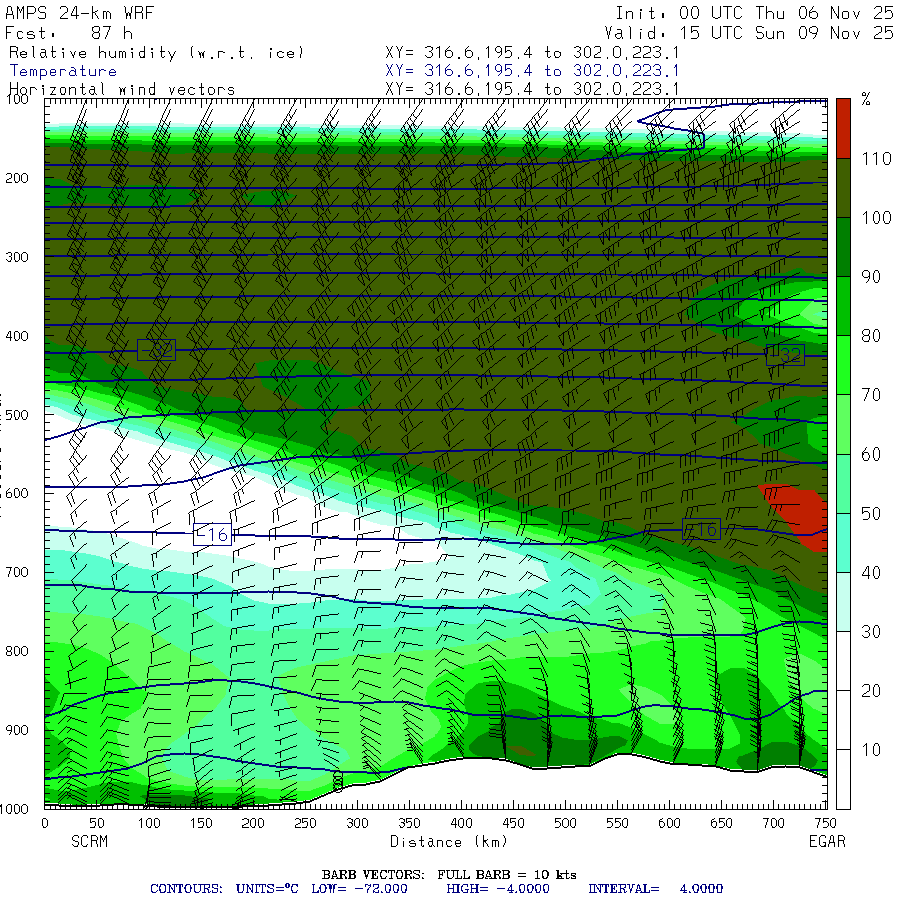900x900 pixels.
Task: Click the left -16 temperature contour label
Action: point(212,534)
